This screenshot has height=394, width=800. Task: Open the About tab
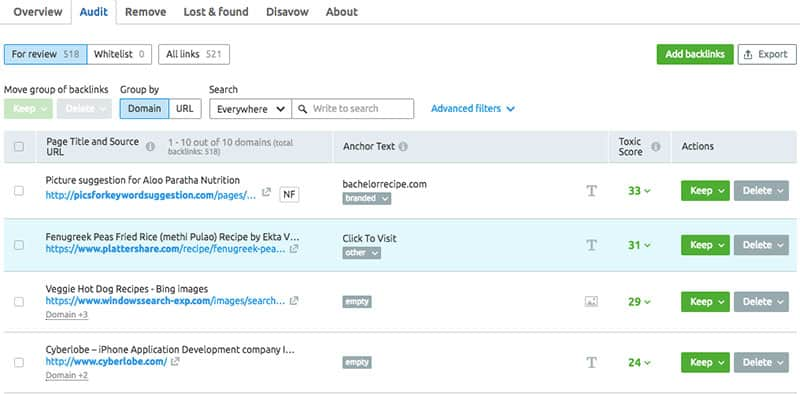coord(342,12)
